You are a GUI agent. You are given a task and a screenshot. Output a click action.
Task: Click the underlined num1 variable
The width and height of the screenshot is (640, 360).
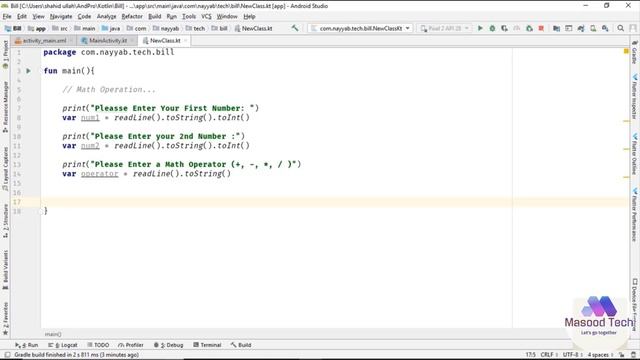click(x=90, y=118)
